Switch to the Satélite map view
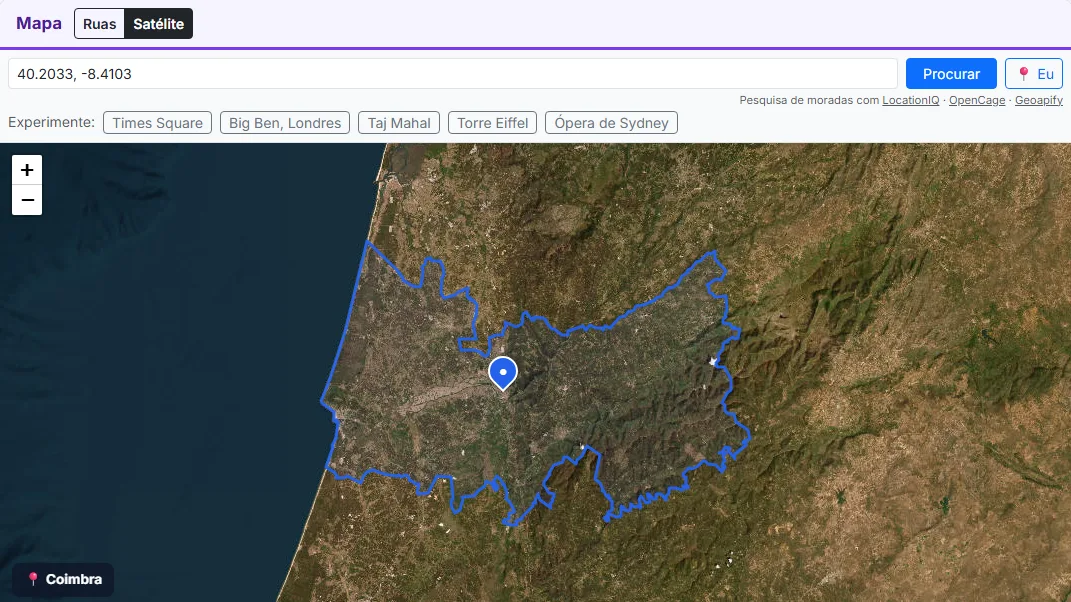 [x=158, y=24]
